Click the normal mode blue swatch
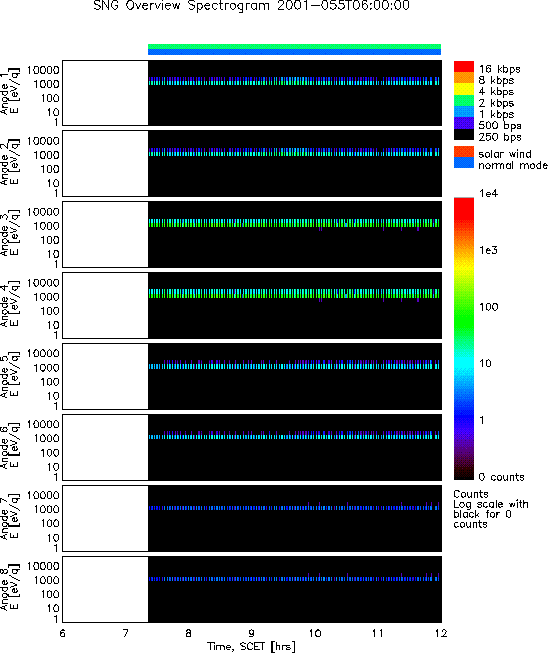Viewport: 548px width, 653px height. pyautogui.click(x=464, y=163)
